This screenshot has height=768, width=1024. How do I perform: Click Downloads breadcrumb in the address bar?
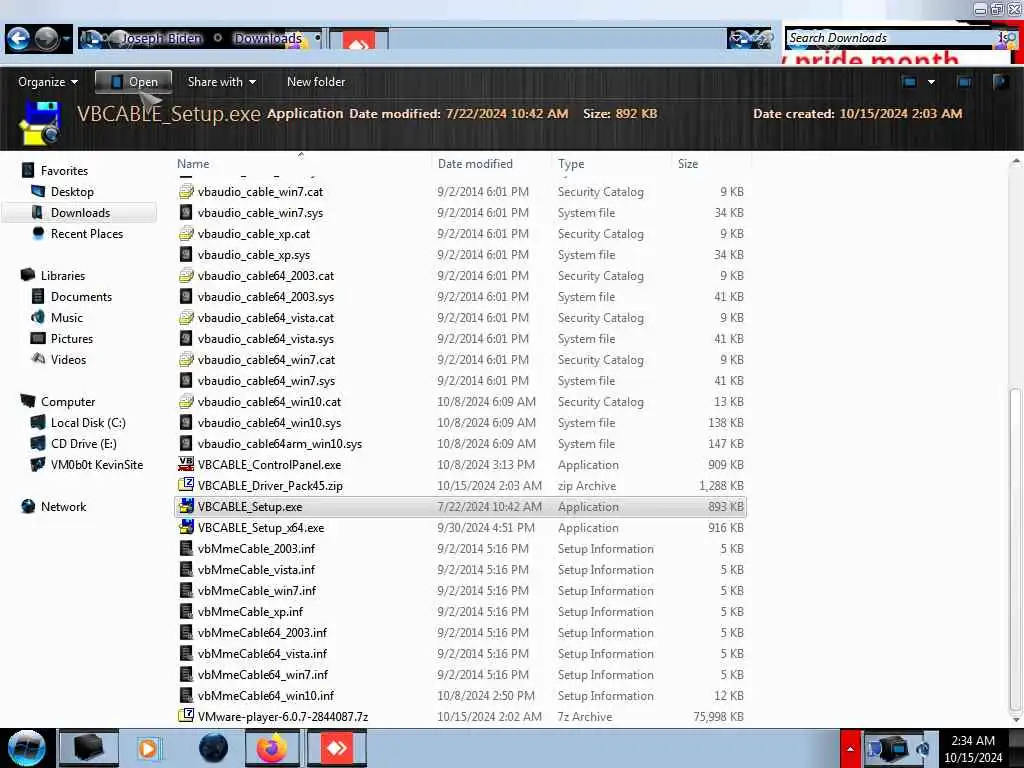point(268,39)
